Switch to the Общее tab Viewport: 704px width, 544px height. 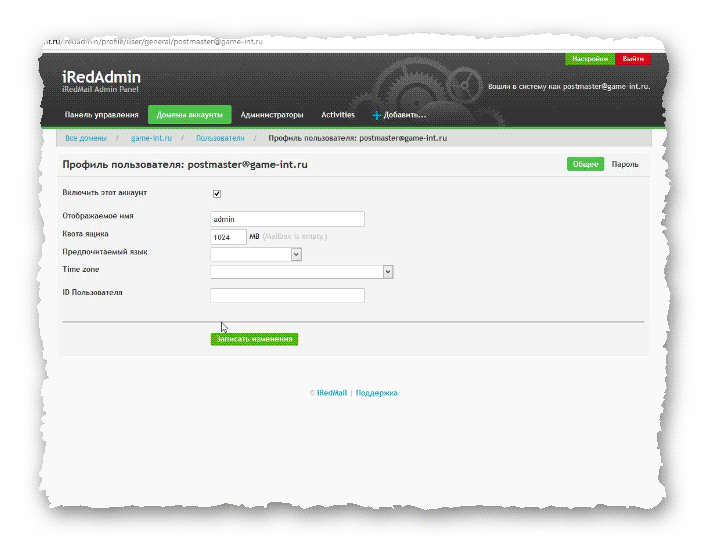(585, 164)
